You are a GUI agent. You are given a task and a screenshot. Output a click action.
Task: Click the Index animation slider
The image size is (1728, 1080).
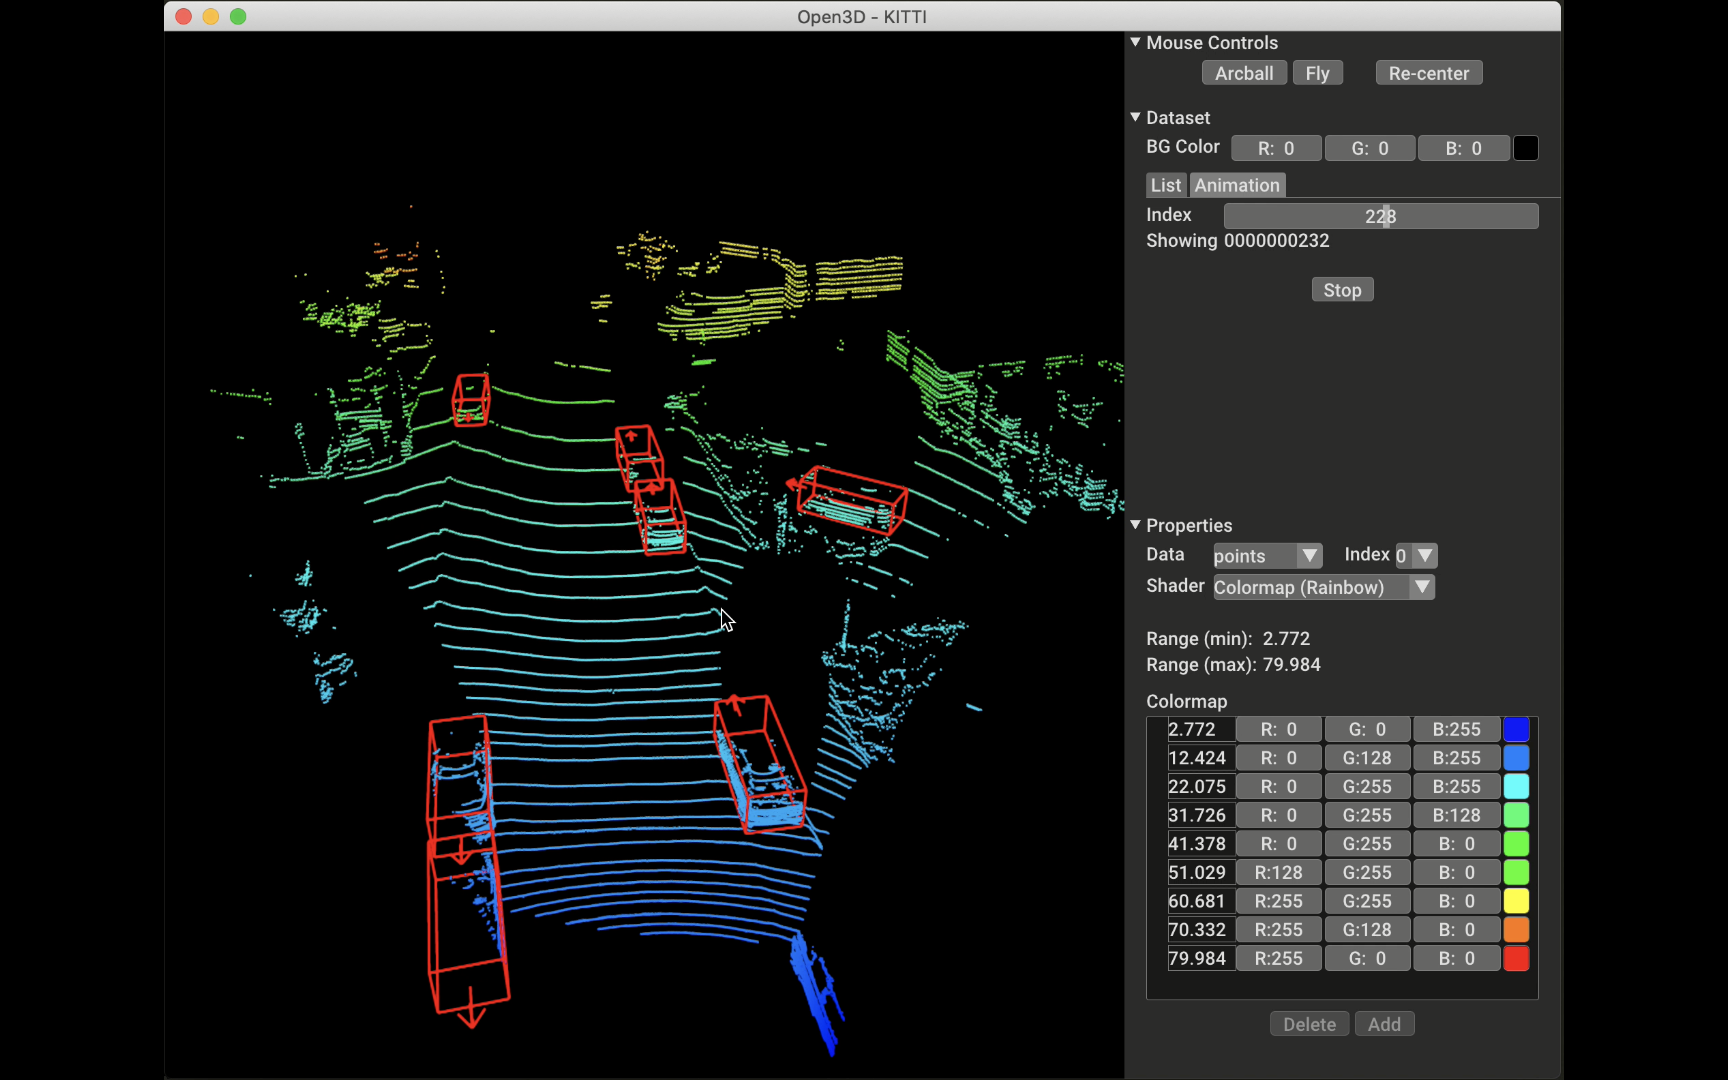pyautogui.click(x=1380, y=216)
